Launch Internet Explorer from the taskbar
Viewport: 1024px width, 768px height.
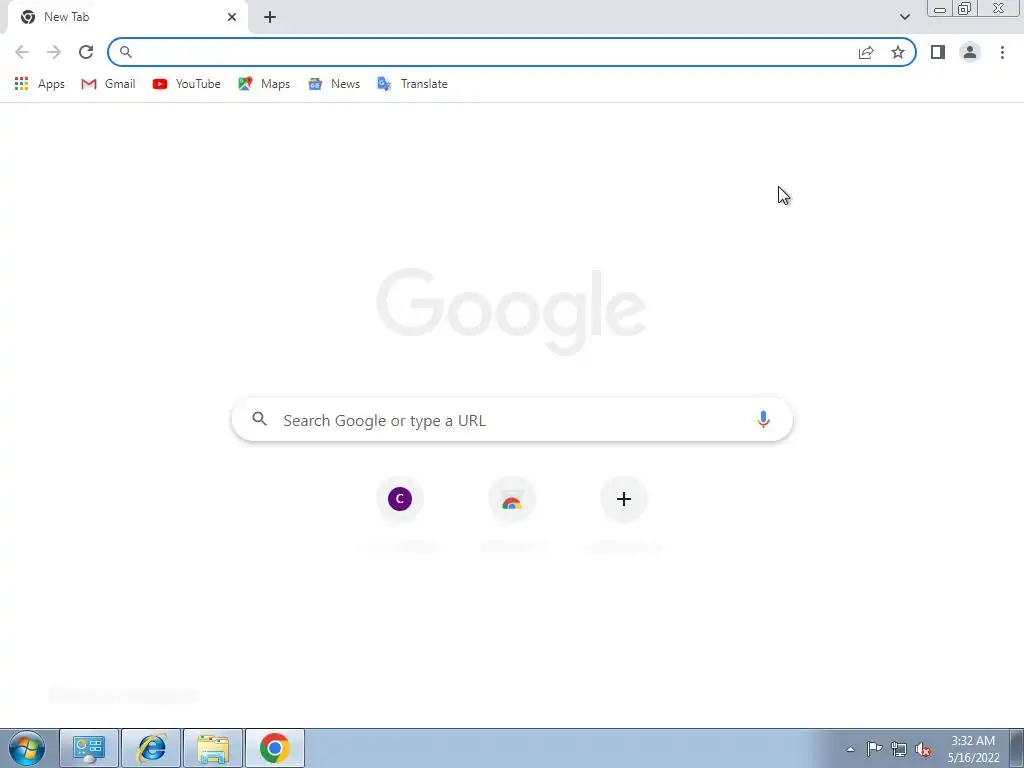(151, 748)
